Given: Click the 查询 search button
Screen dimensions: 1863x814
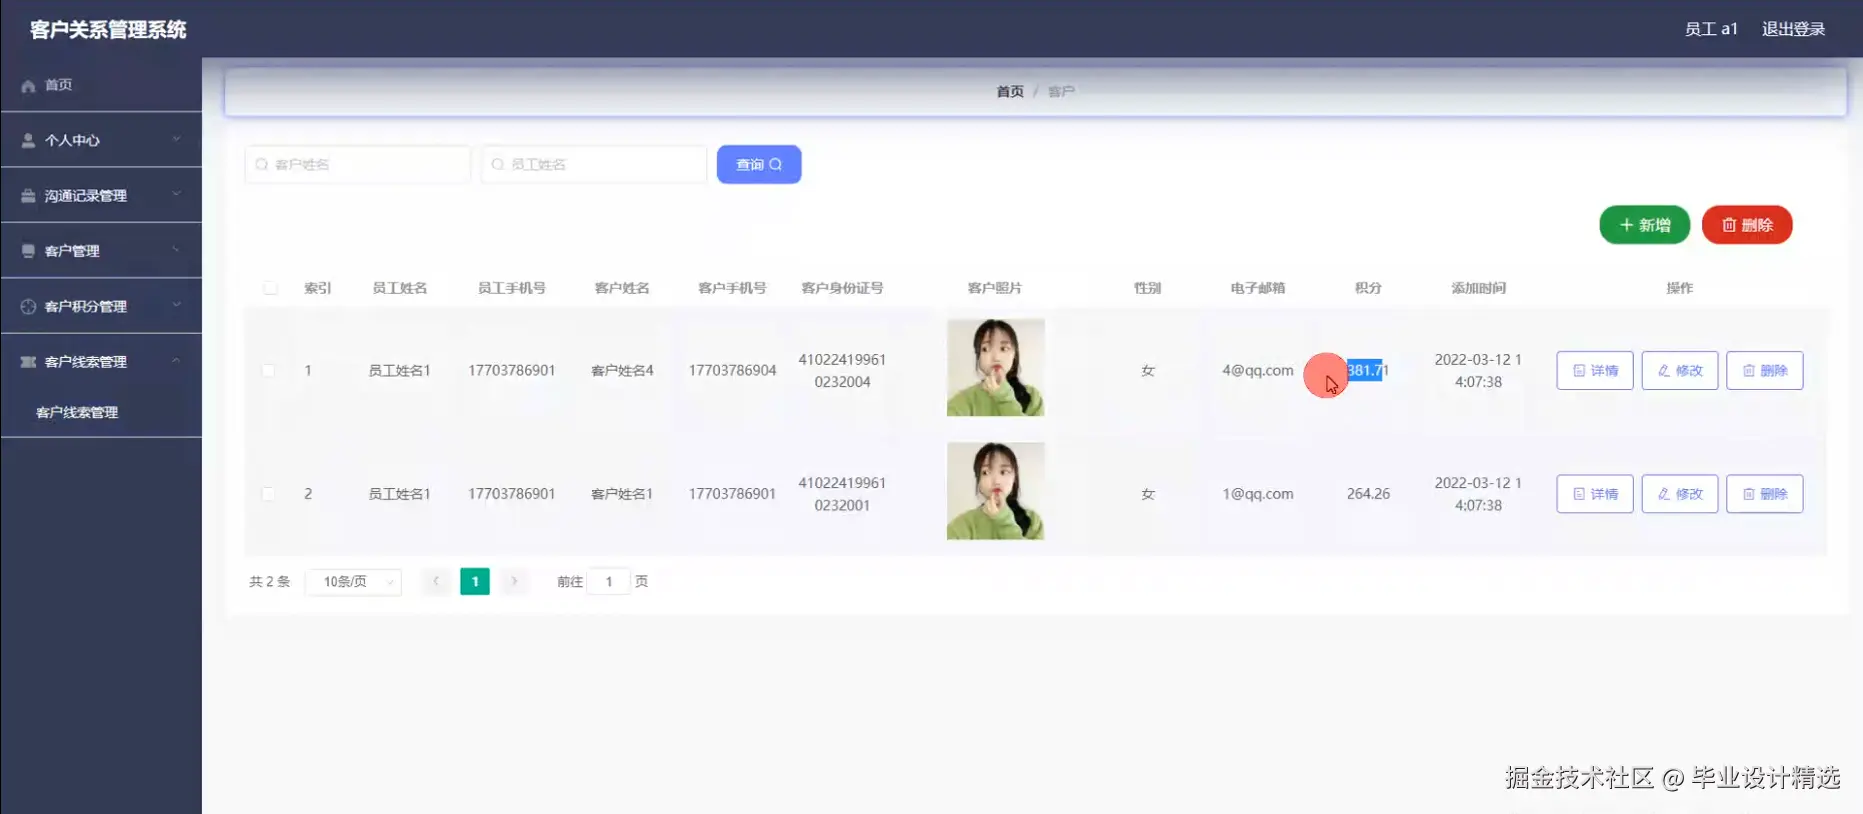Looking at the screenshot, I should coord(759,164).
